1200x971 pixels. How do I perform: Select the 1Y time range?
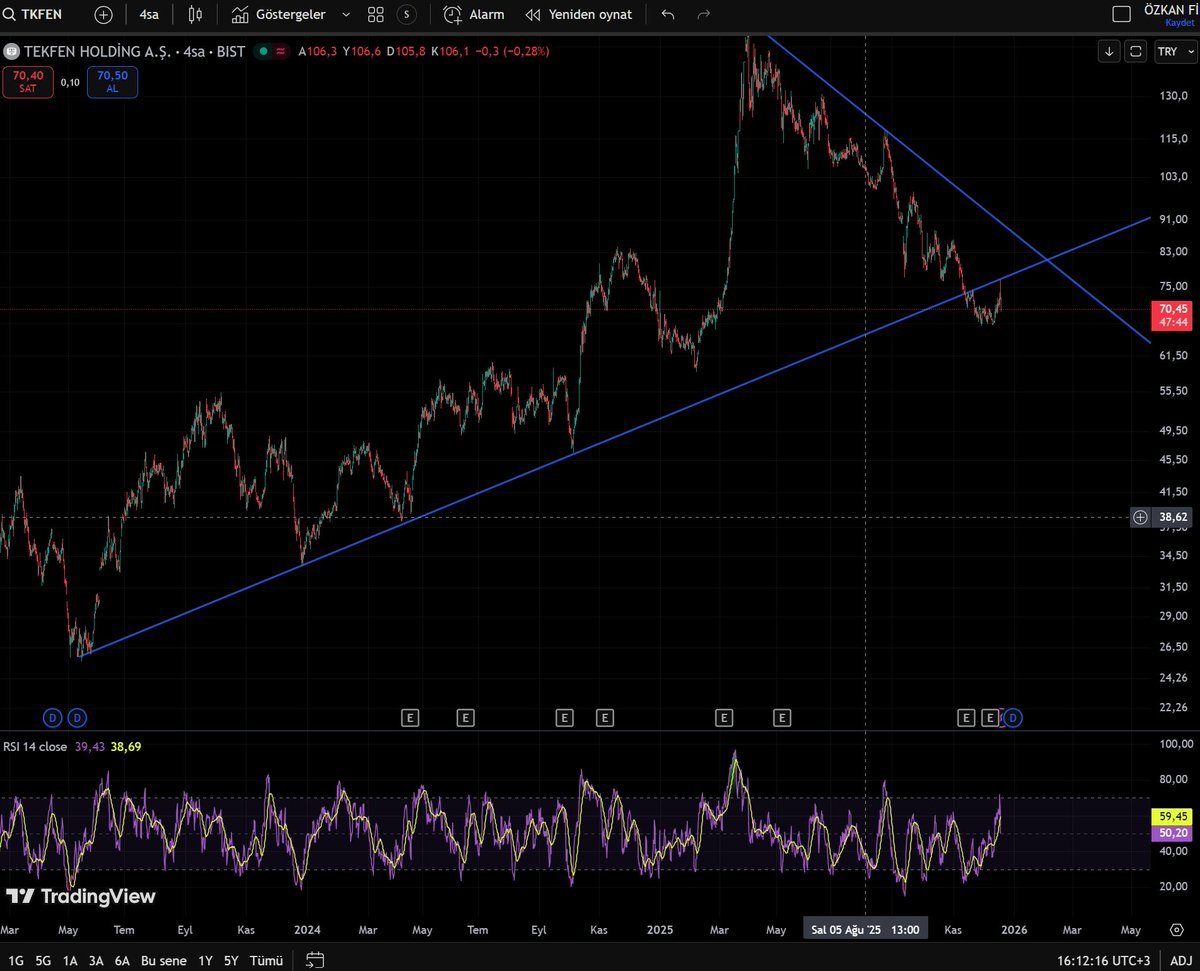(x=205, y=960)
